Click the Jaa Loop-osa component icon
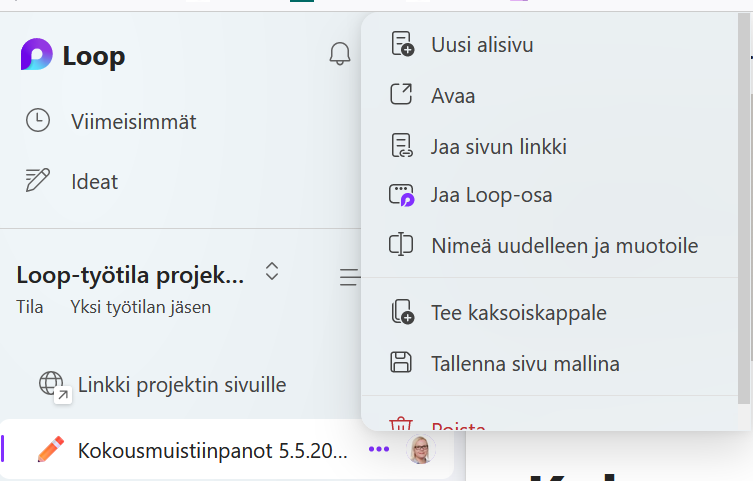 (x=401, y=195)
